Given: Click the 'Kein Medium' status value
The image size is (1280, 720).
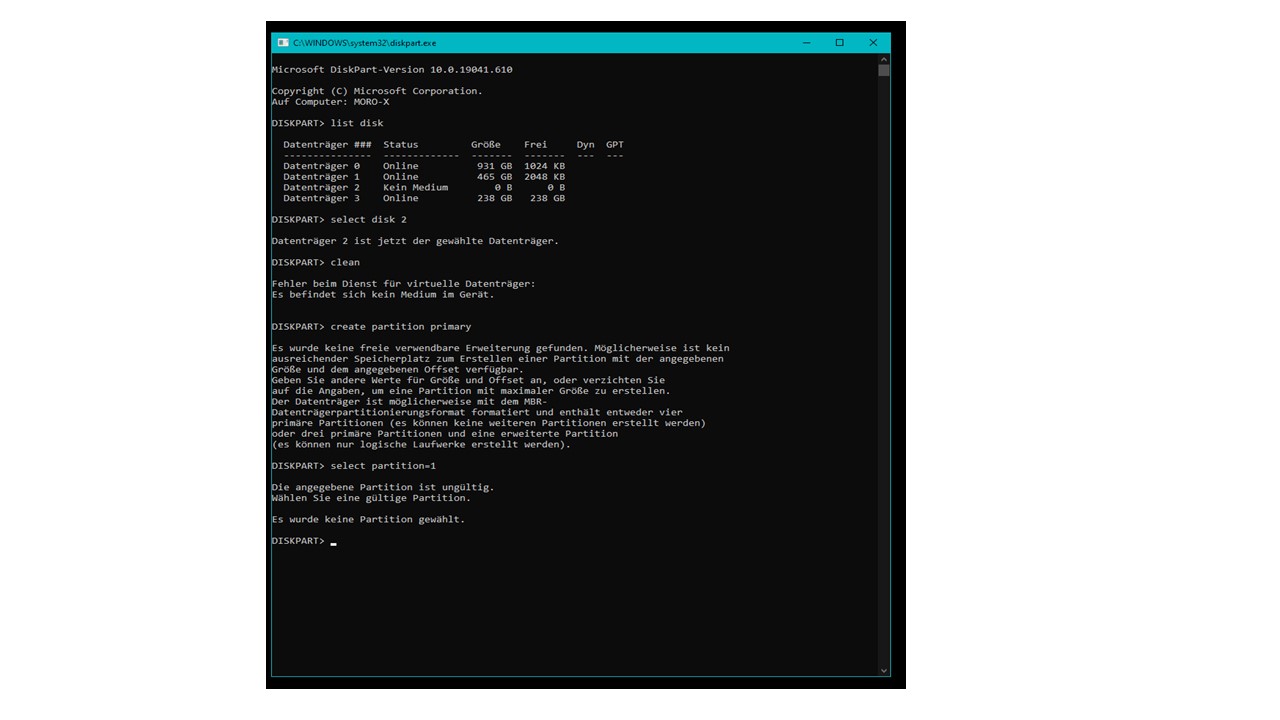Looking at the screenshot, I should point(416,187).
